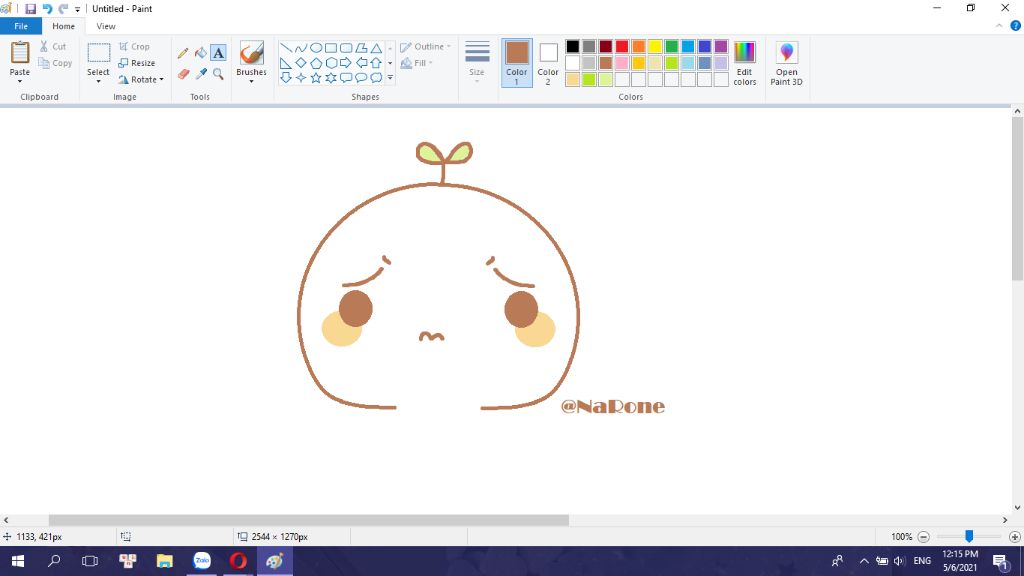Pick the yellow color swatch
Image resolution: width=1024 pixels, height=576 pixels.
[655, 46]
